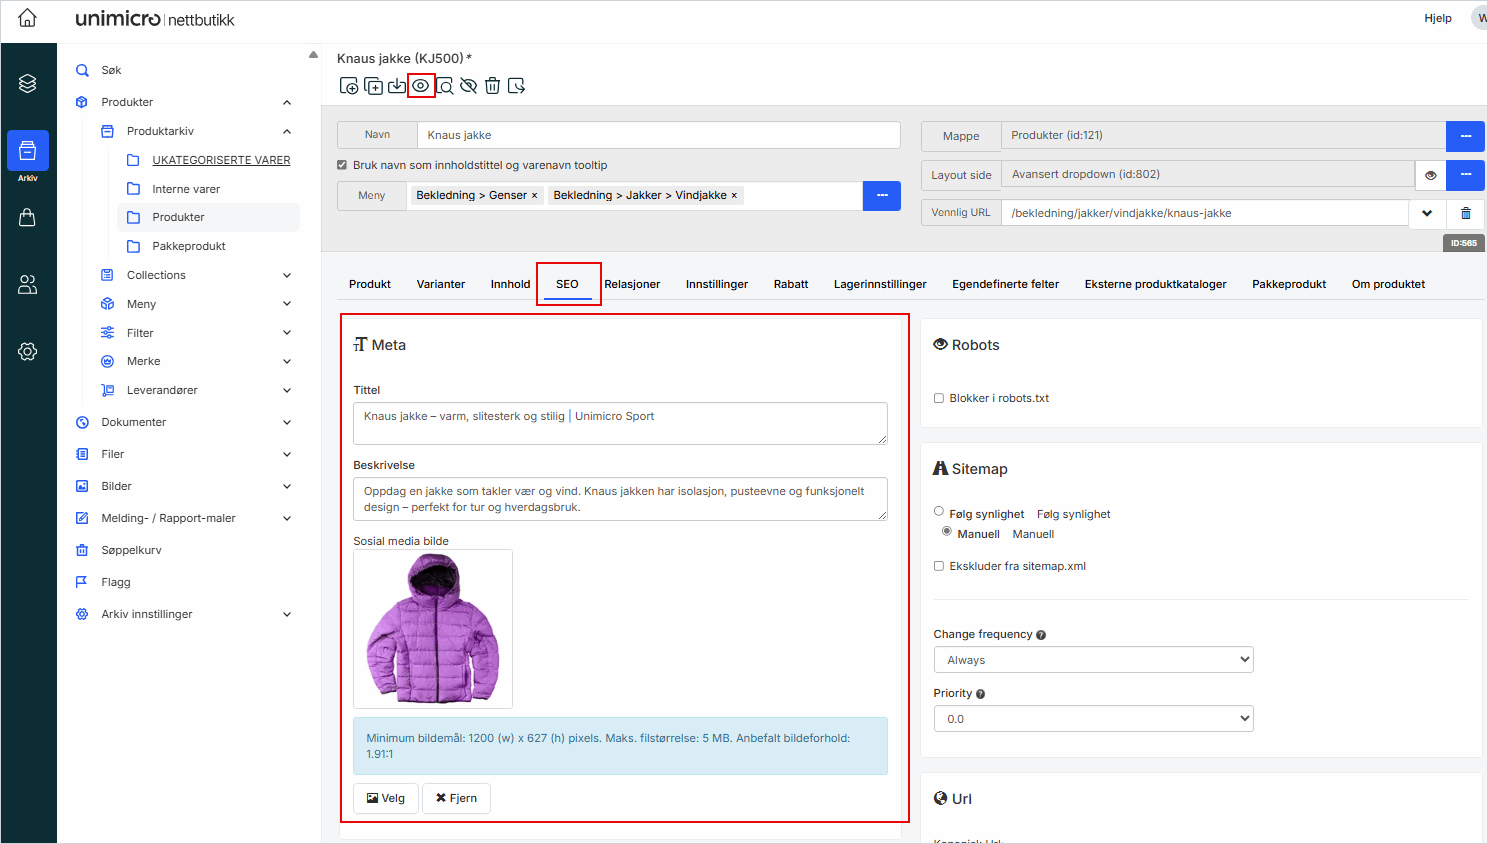
Task: Open settings via the gear icon in sidebar
Action: (x=28, y=351)
